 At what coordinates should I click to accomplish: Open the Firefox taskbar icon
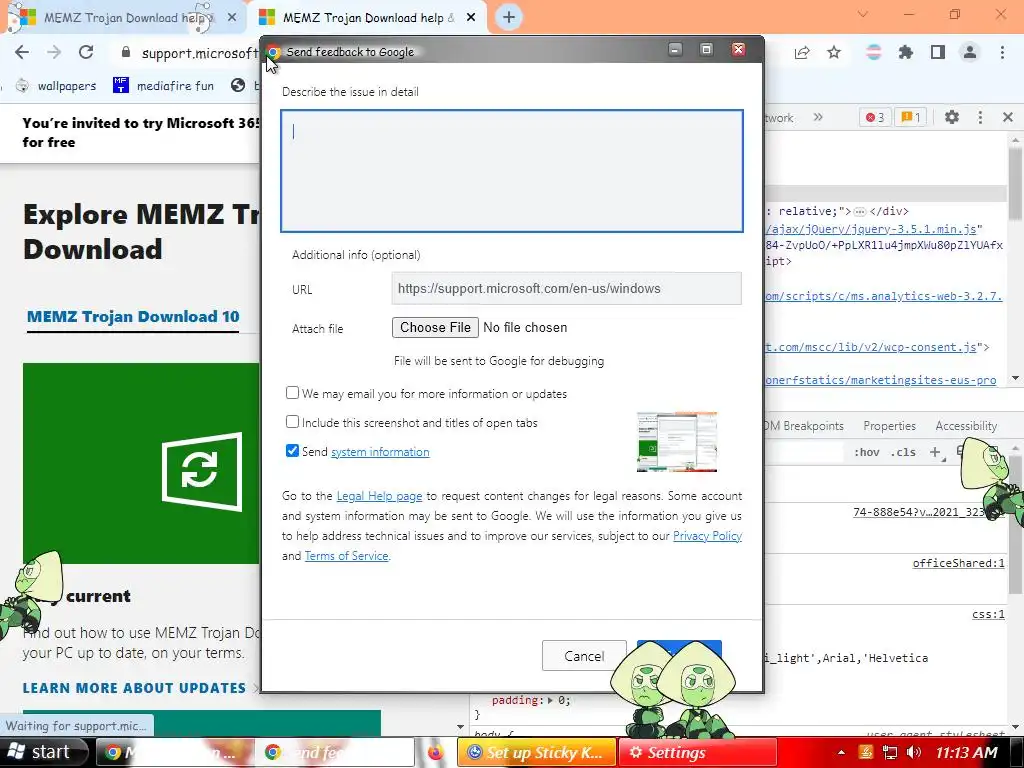pyautogui.click(x=435, y=752)
